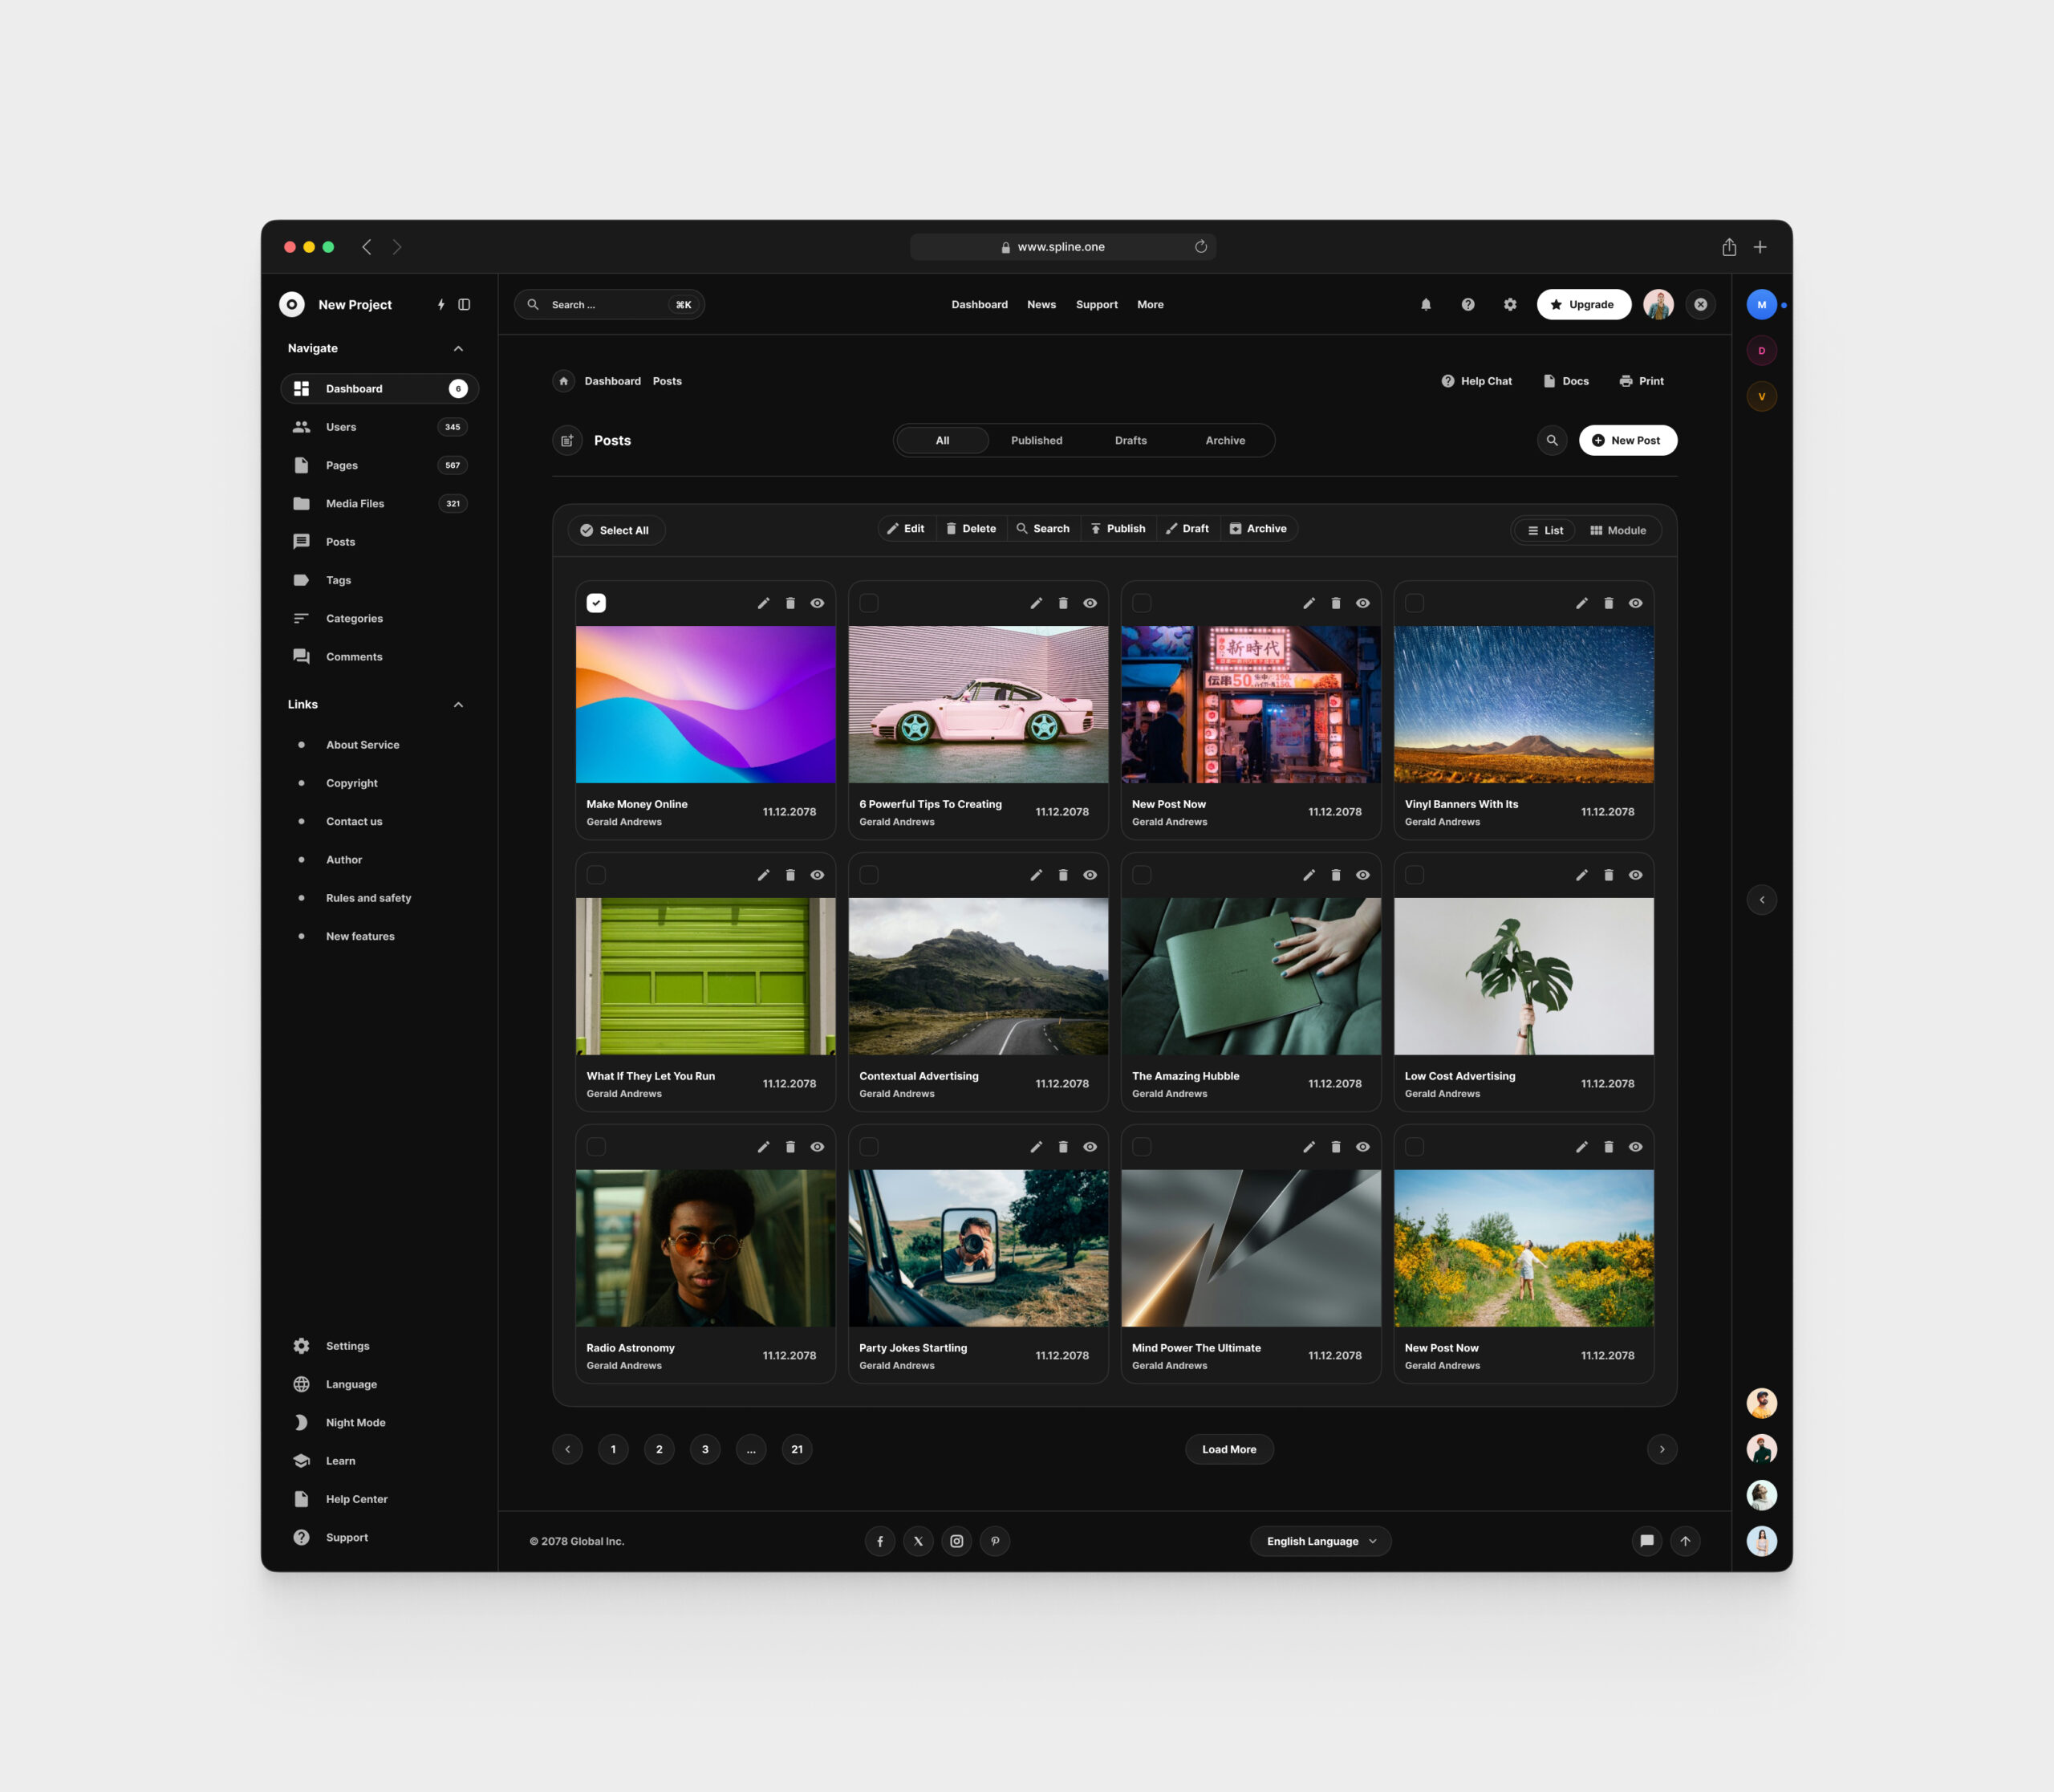Screen dimensions: 2054x1792
Task: Click the lightning bolt icon beside New Project
Action: (x=441, y=304)
